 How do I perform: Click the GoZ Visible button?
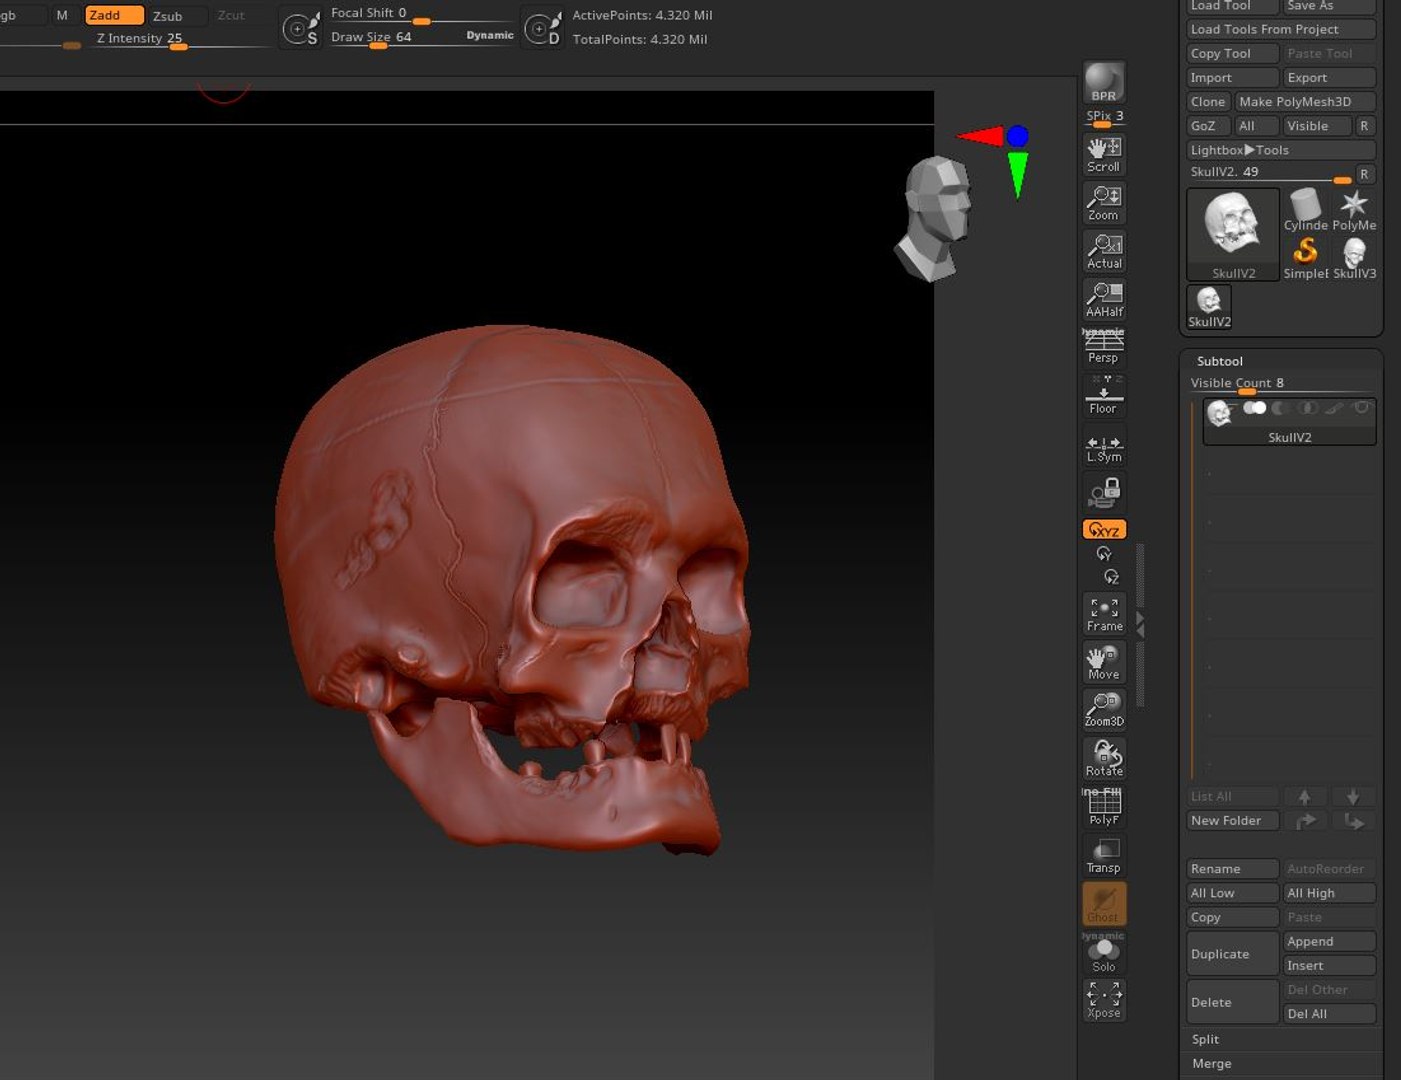[x=1316, y=125]
